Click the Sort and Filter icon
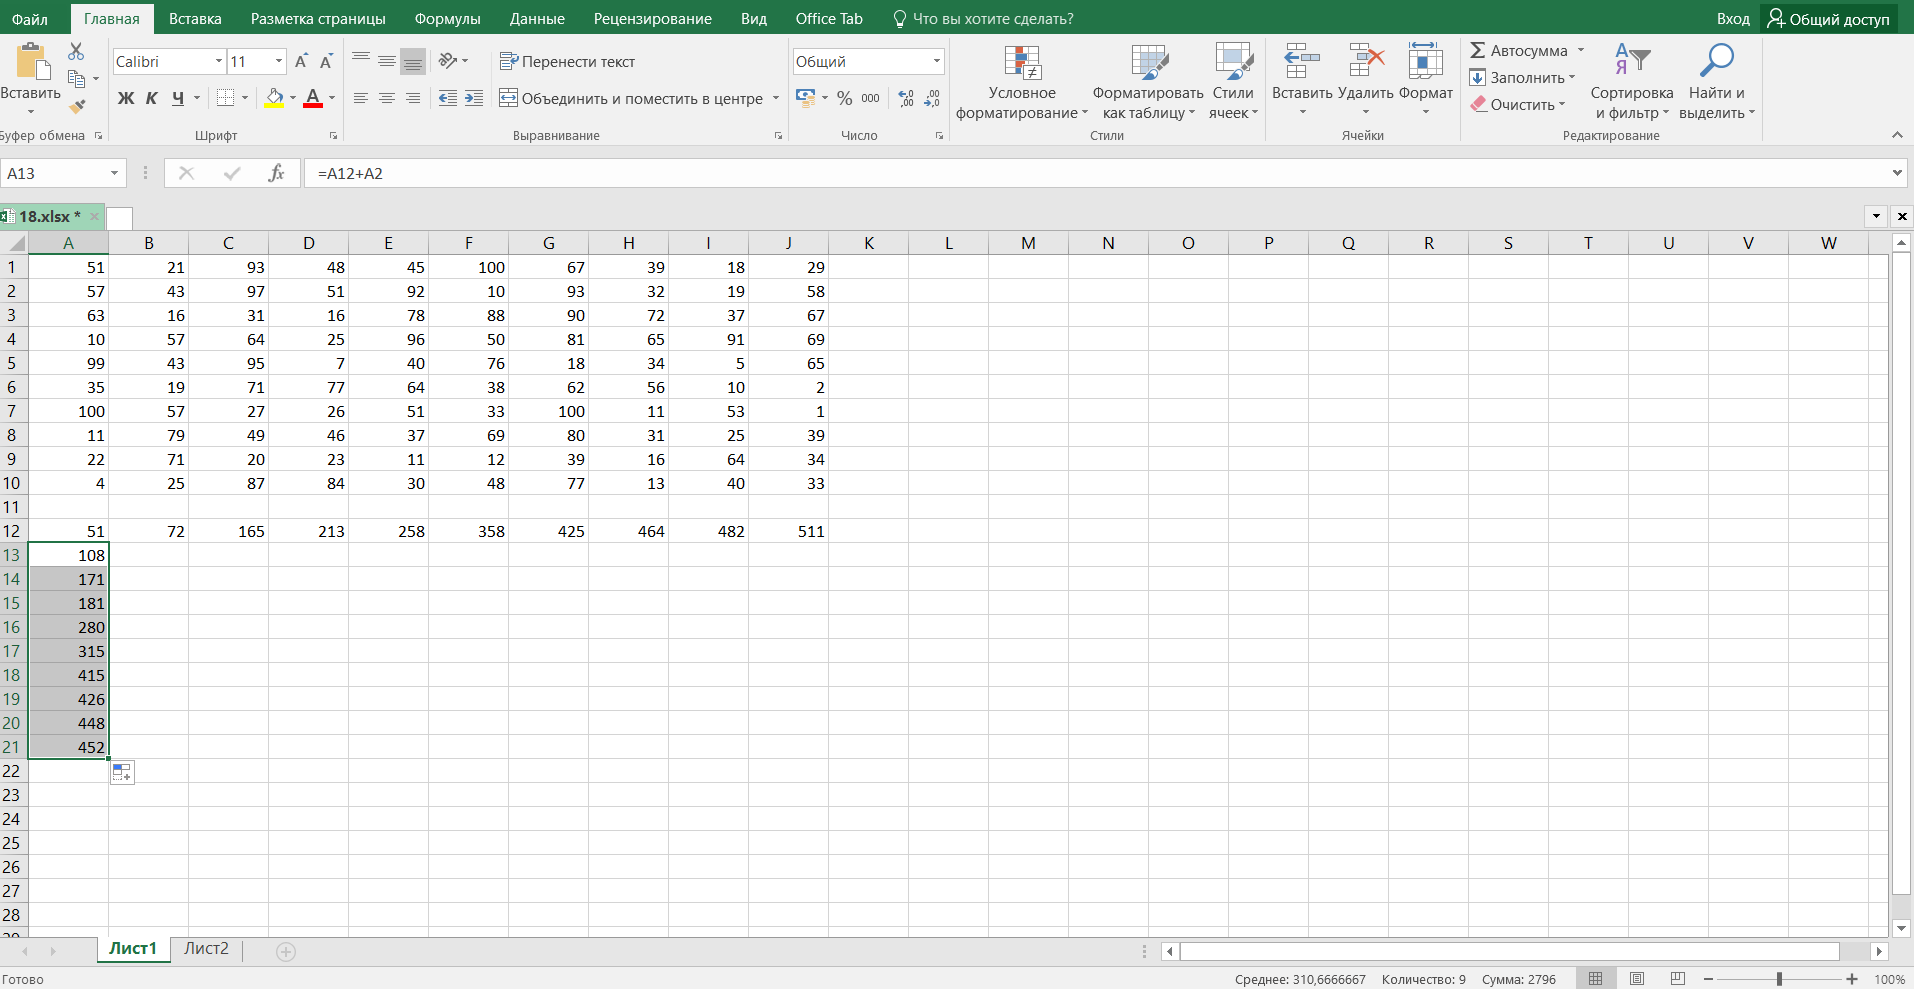Image resolution: width=1914 pixels, height=989 pixels. coord(1632,61)
